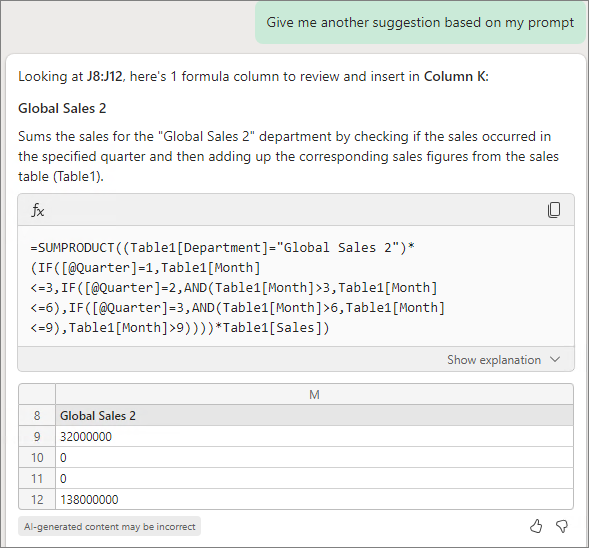Click the fx formula icon
Screen dimensions: 589x548
pyautogui.click(x=38, y=210)
